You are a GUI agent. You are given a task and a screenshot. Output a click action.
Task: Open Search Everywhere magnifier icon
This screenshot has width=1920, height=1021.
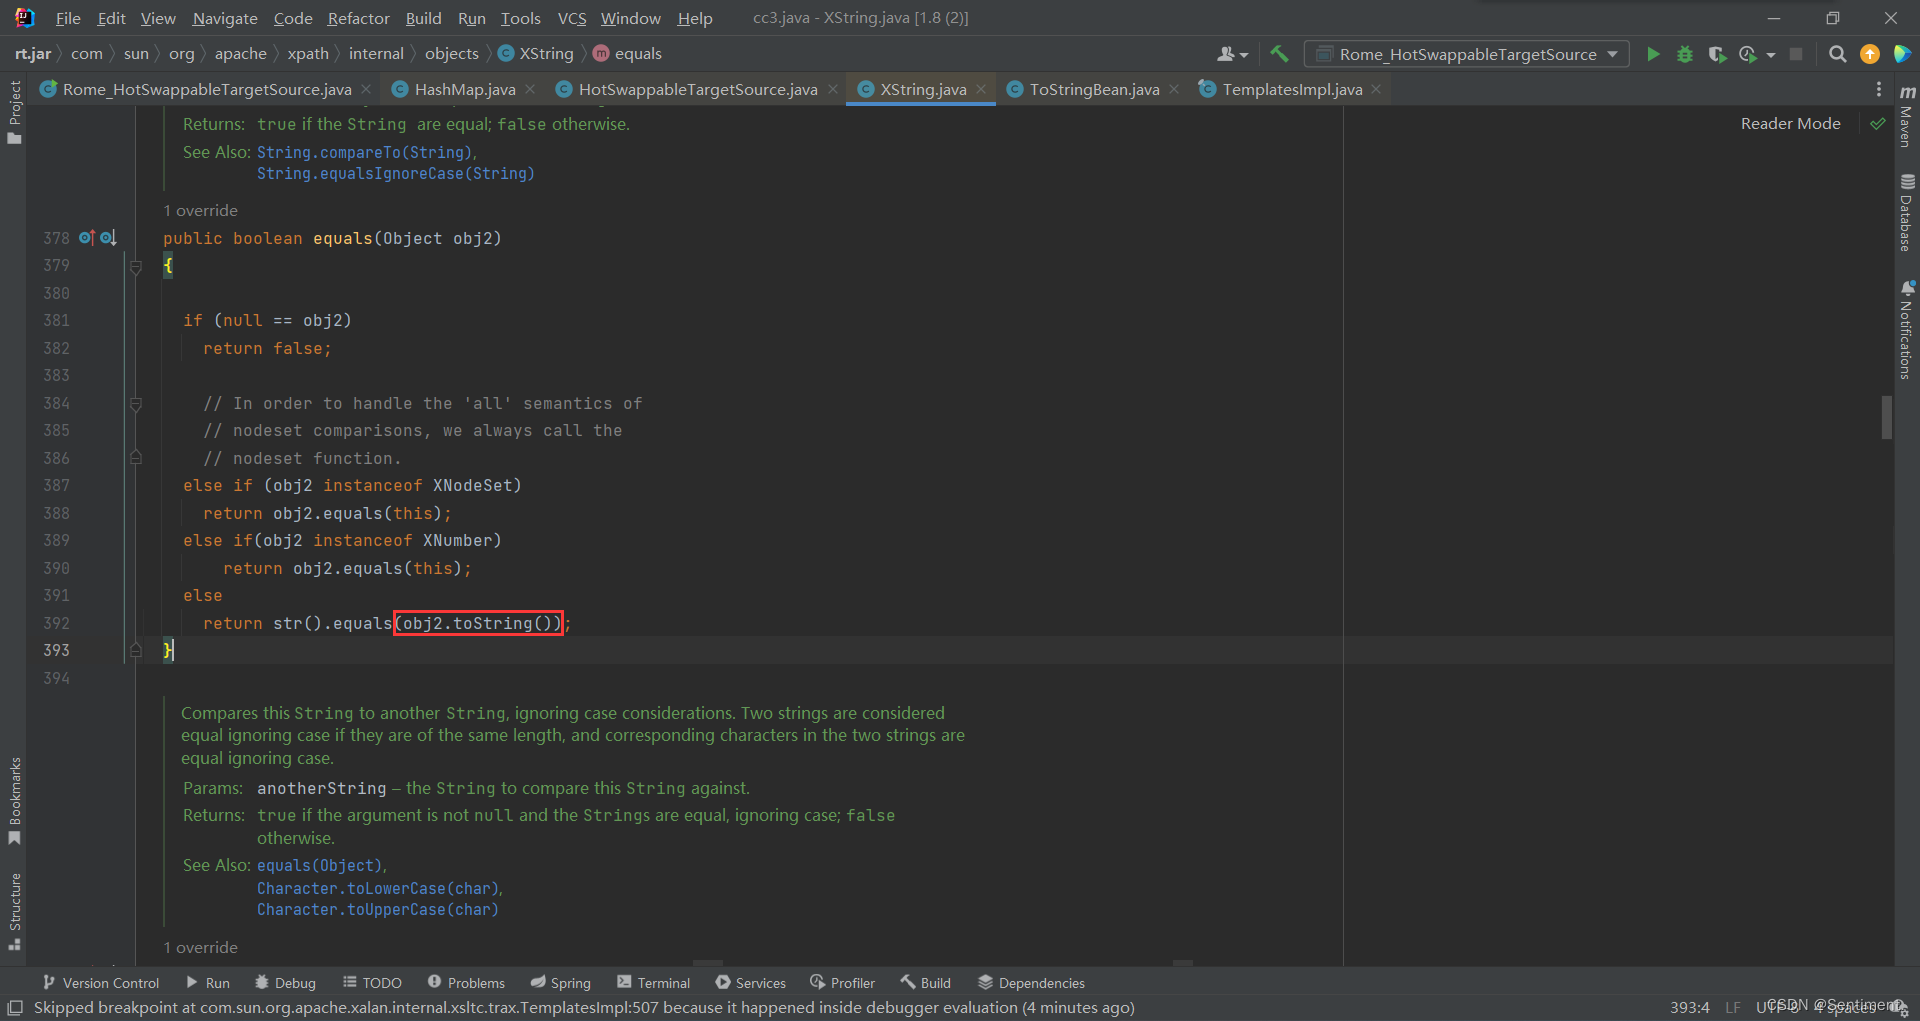[1837, 54]
